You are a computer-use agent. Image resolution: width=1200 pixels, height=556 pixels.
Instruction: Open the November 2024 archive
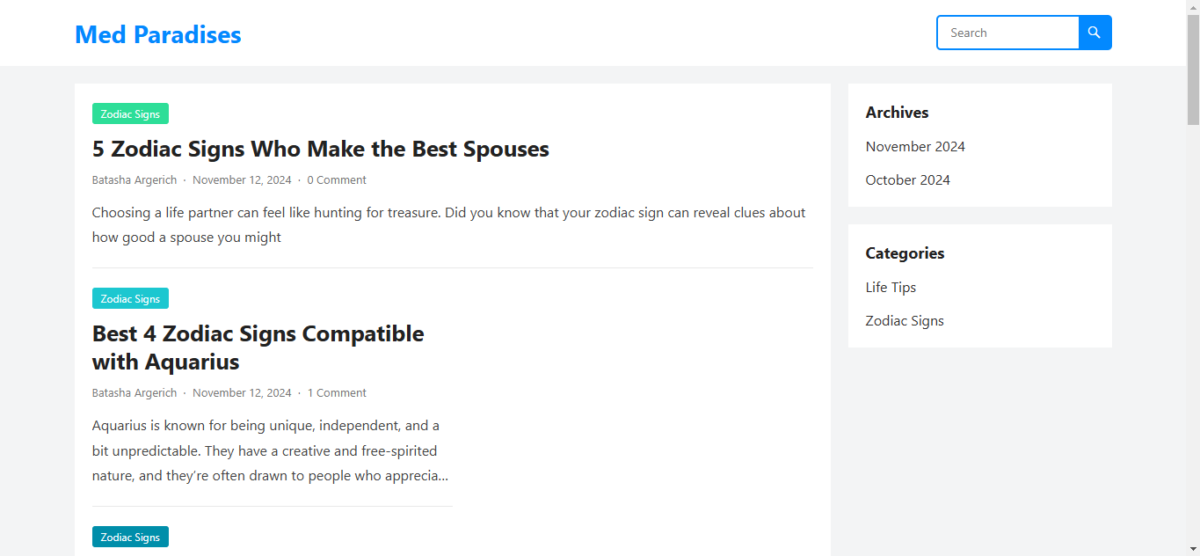click(915, 147)
